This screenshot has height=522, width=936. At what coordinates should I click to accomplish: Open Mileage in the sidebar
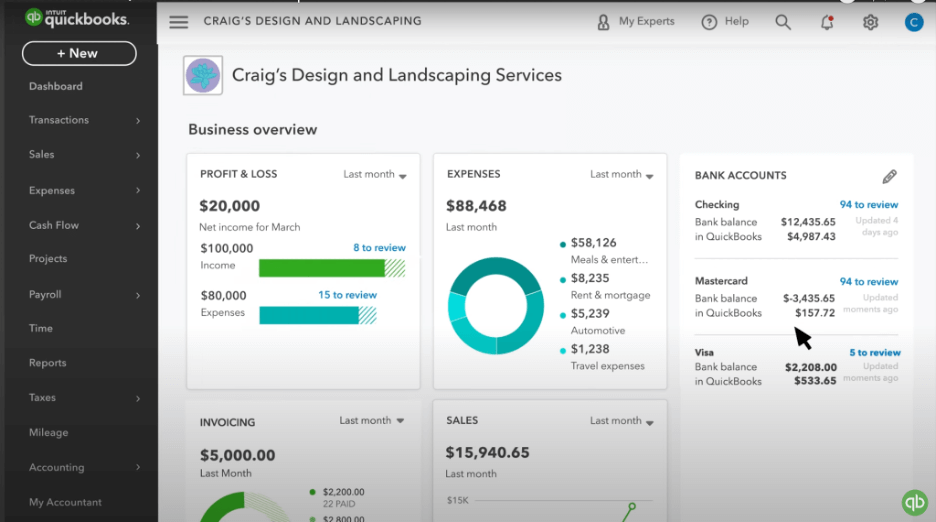[48, 432]
